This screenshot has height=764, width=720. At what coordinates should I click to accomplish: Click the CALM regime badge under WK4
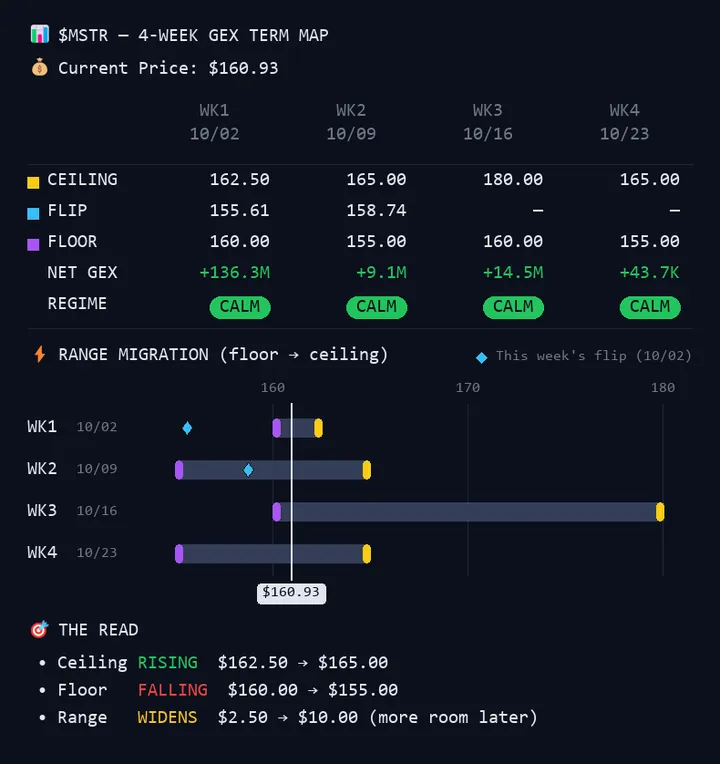[650, 307]
